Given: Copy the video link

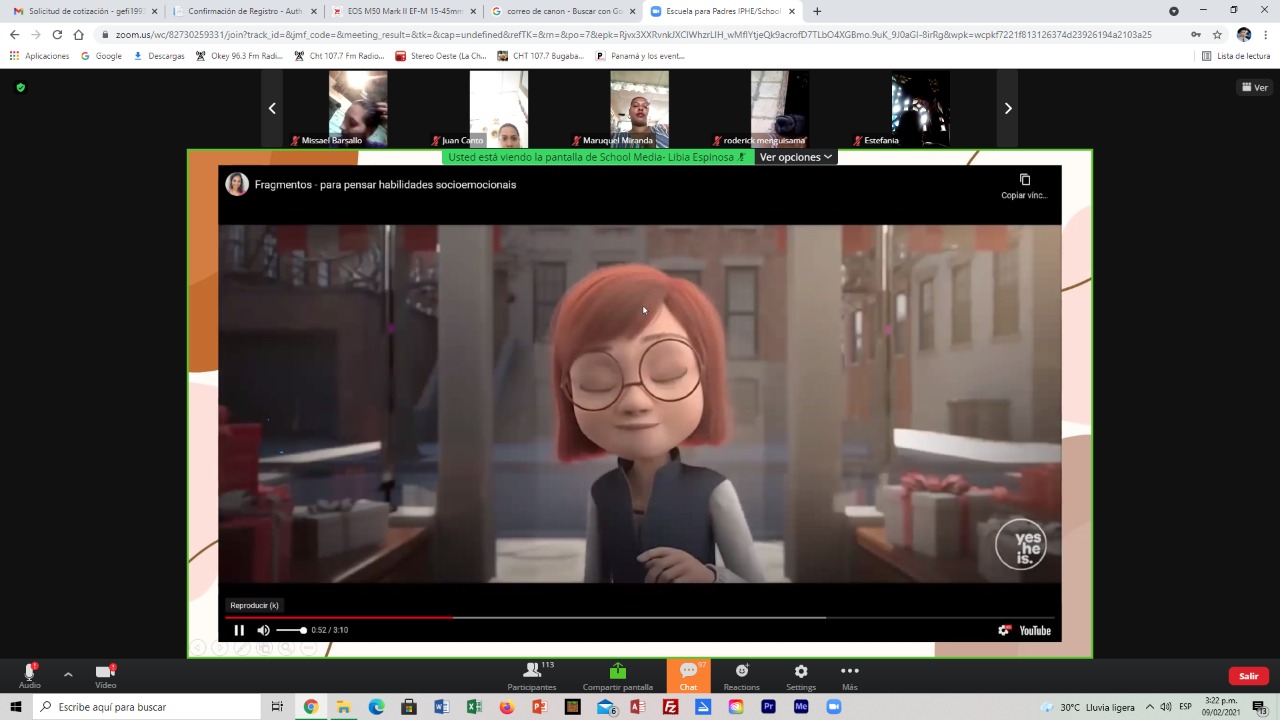Looking at the screenshot, I should (1024, 185).
